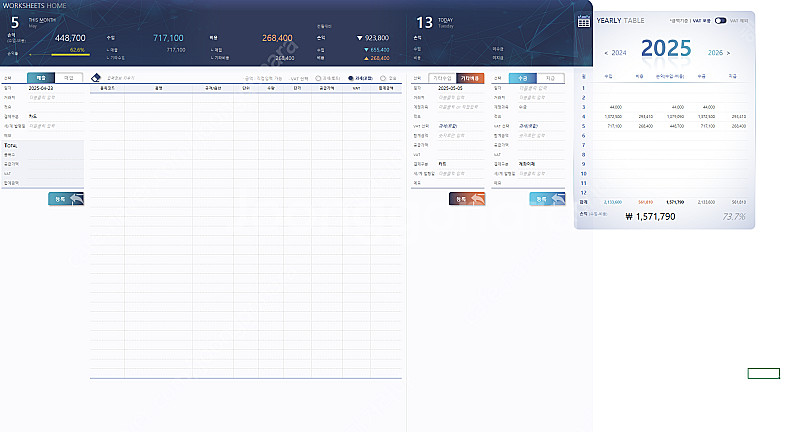Viewport: 800px width, 432px height.
Task: Click the eraser icon to clear entries
Action: click(x=96, y=78)
